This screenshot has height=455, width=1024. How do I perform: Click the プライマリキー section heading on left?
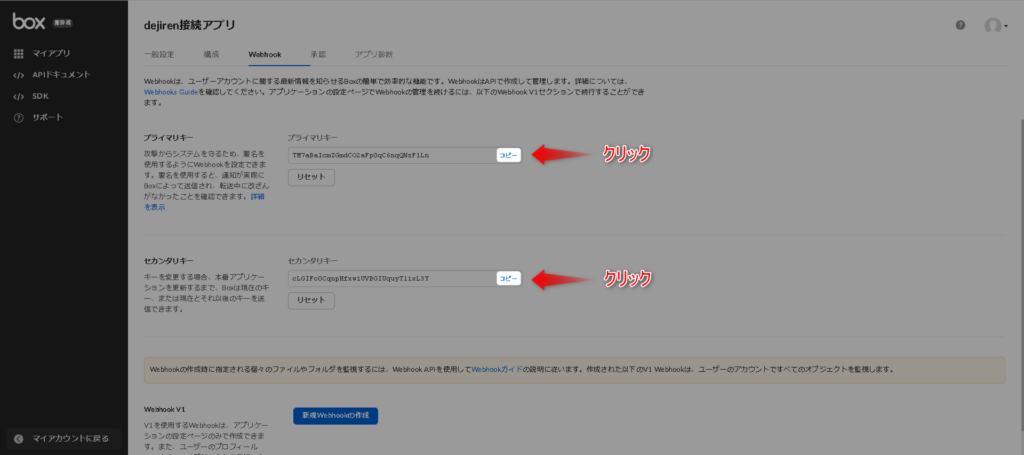tap(168, 138)
